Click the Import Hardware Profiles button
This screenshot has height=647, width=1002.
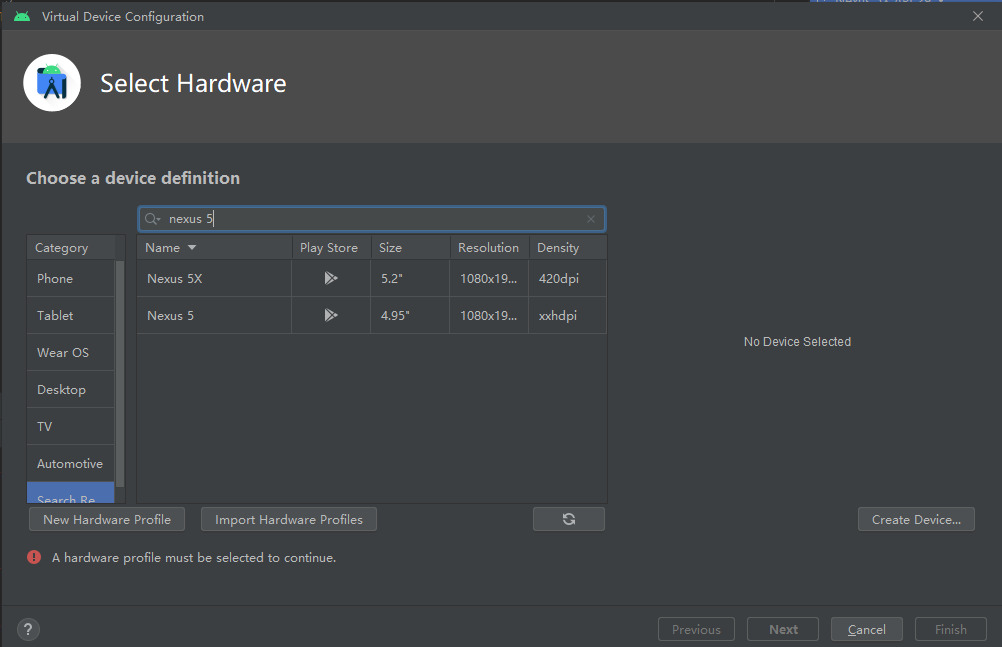tap(289, 519)
